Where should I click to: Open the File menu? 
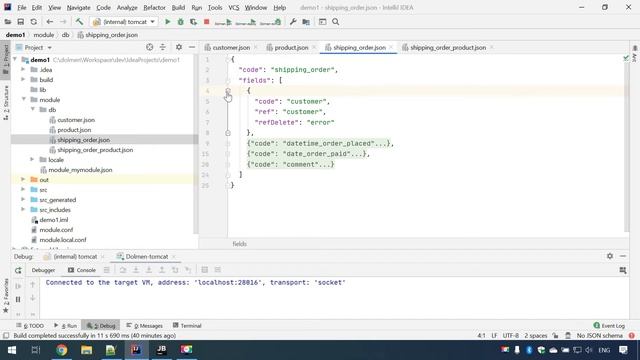22,8
